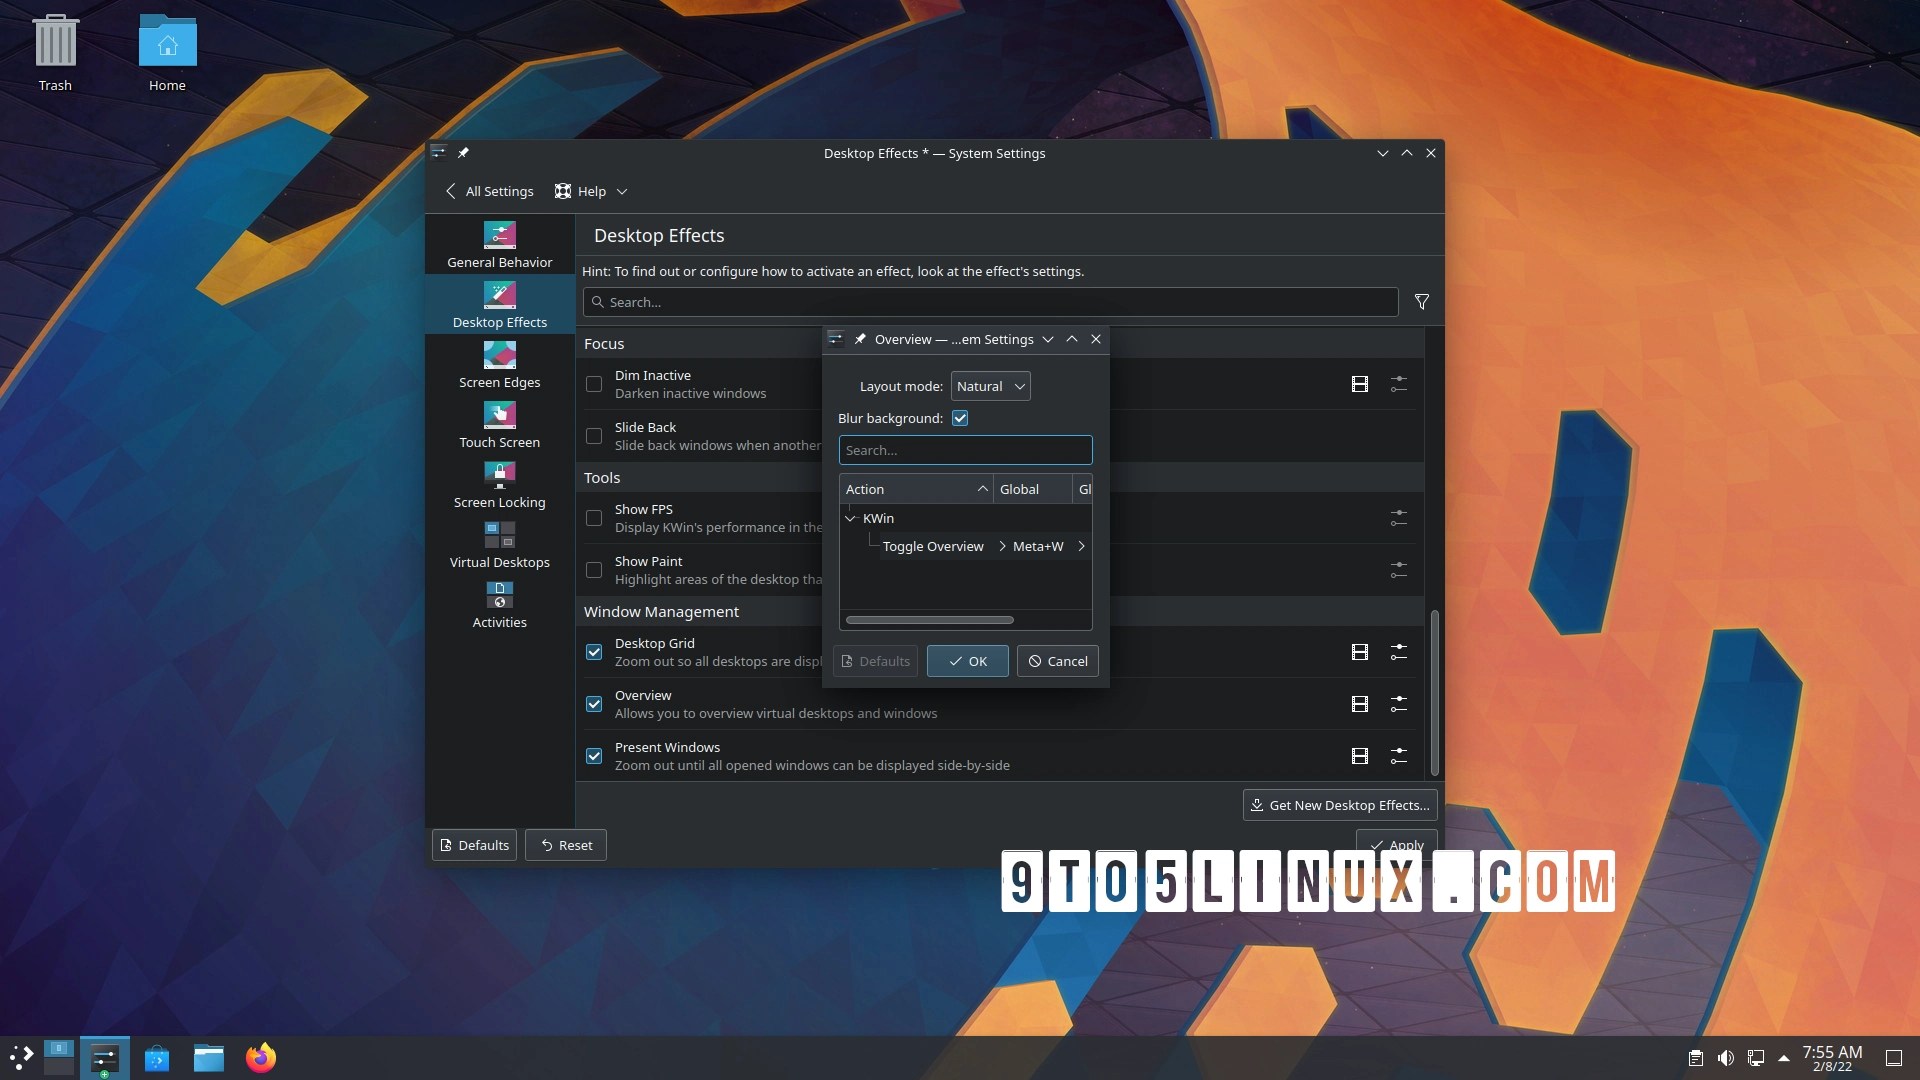Expand Help menu dropdown arrow
1920x1080 pixels.
(622, 191)
